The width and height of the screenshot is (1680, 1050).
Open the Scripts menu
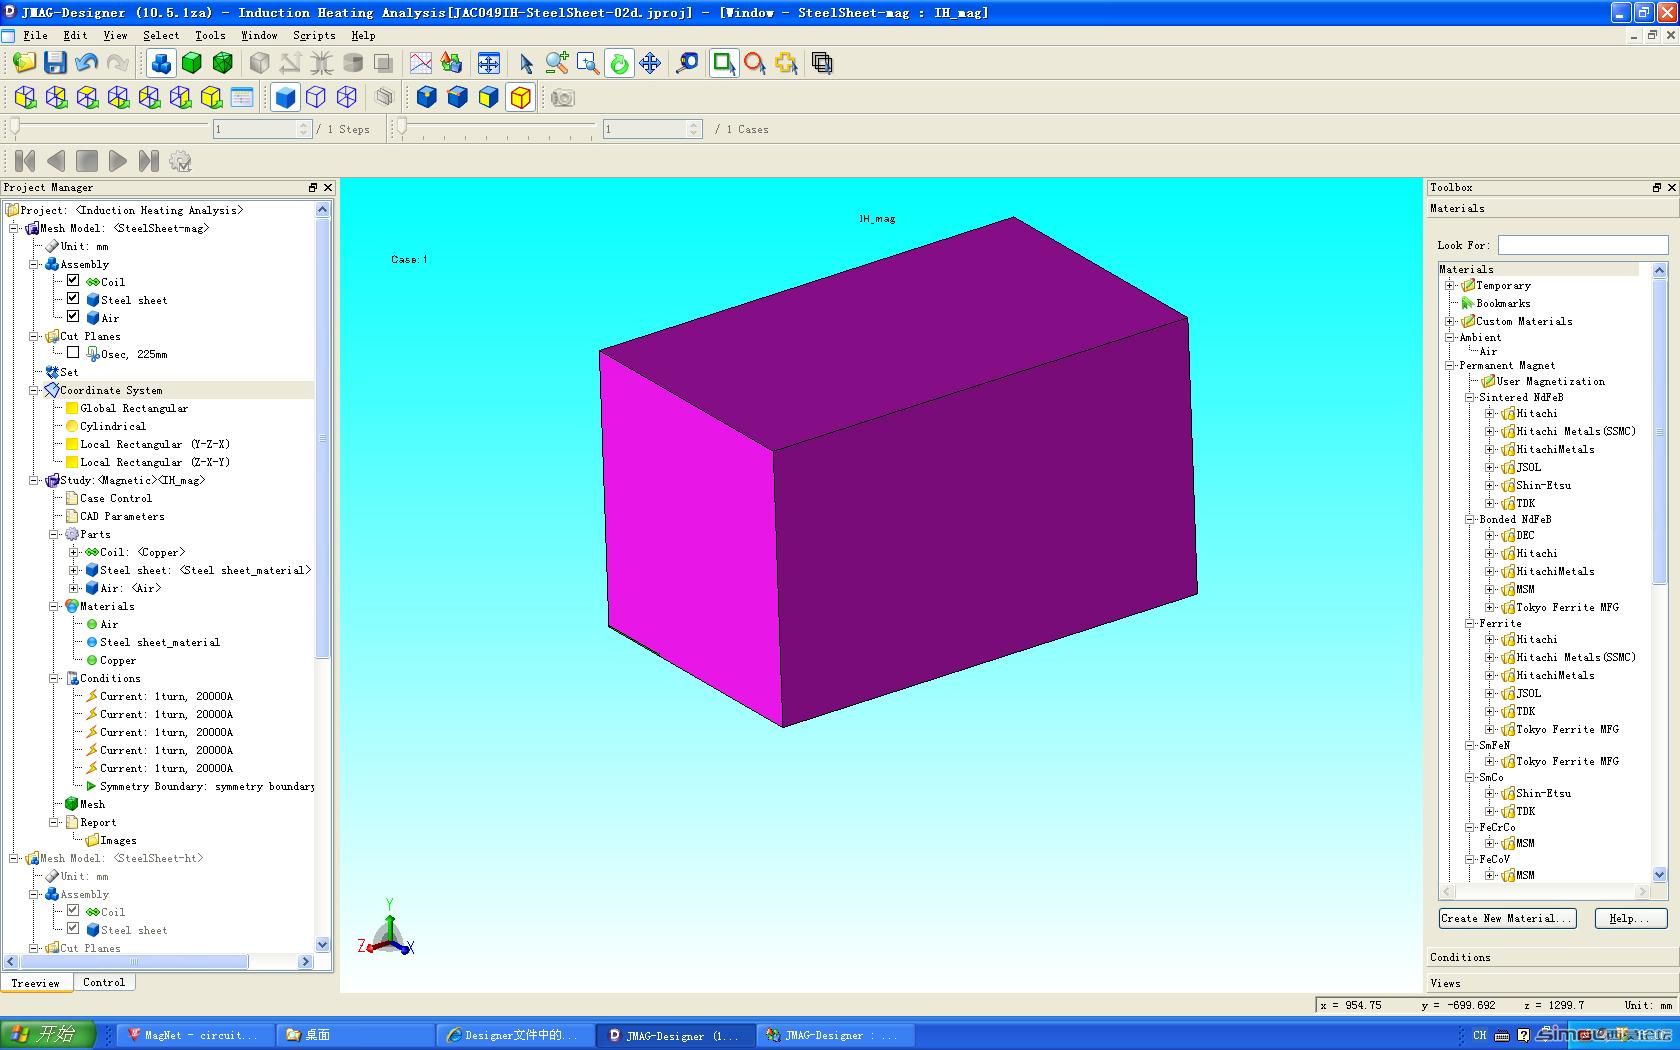(314, 35)
